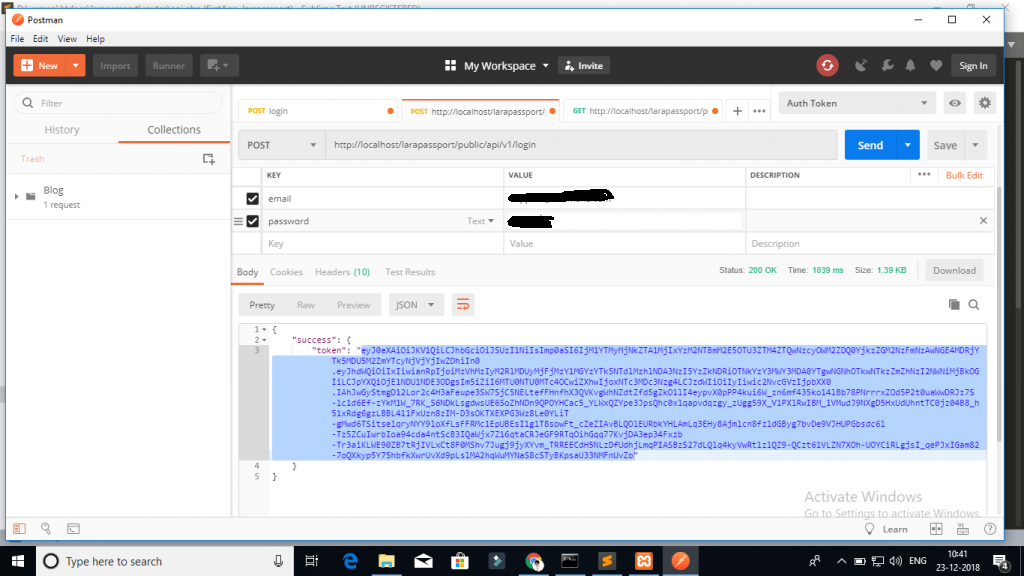The width and height of the screenshot is (1024, 576).
Task: Open the POST method dropdown
Action: click(281, 145)
